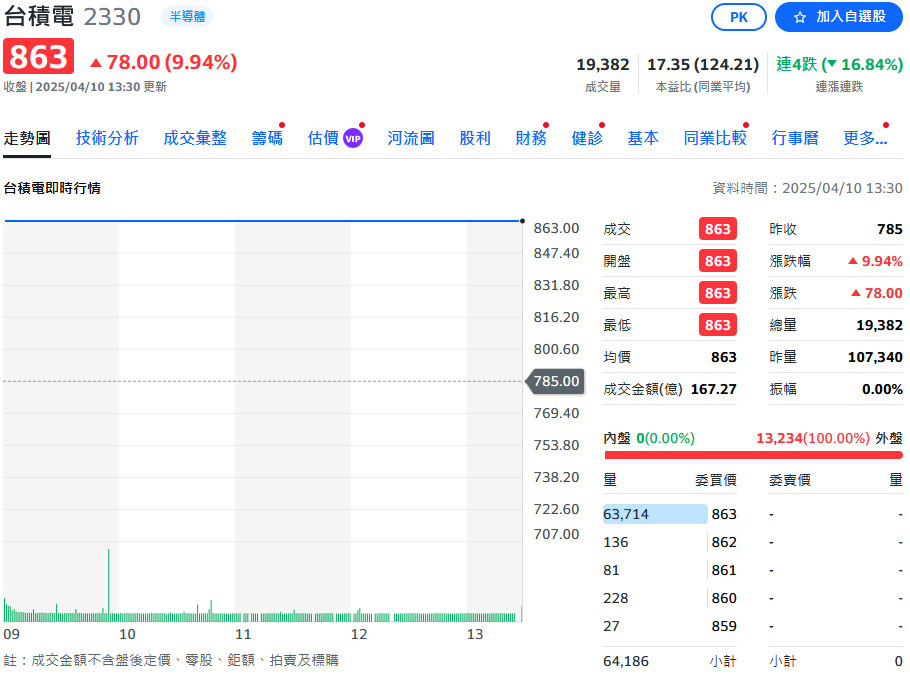
Task: Click the bid price 862 row
Action: (670, 542)
